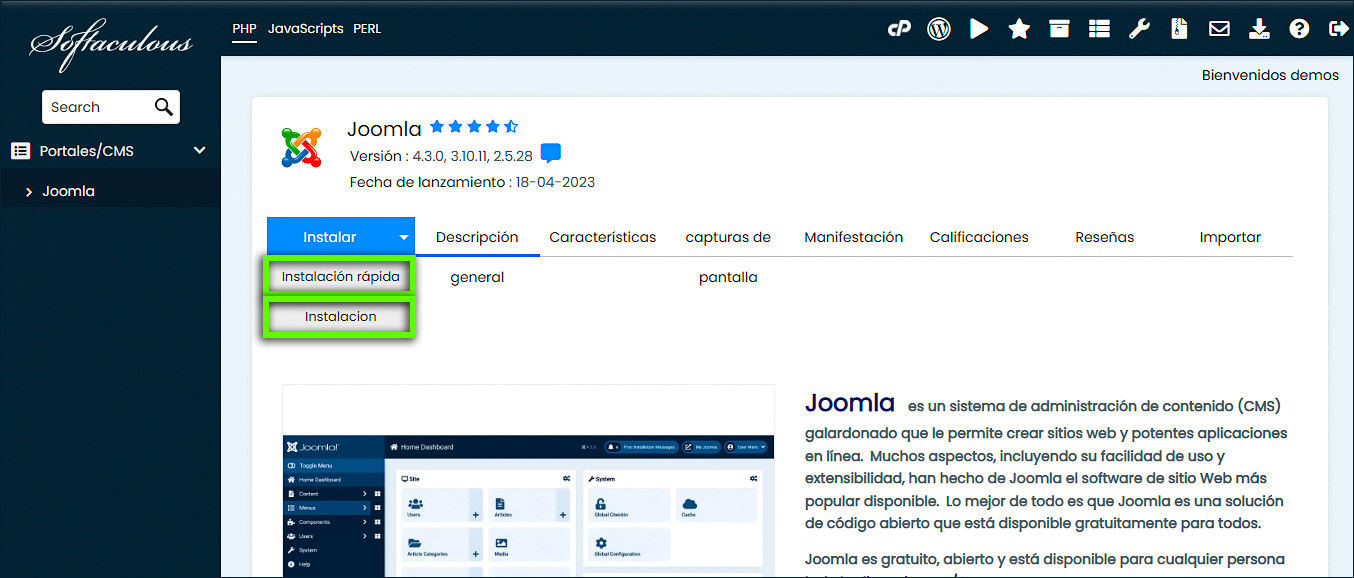Image resolution: width=1354 pixels, height=578 pixels.
Task: Open ratings via the star icon
Action: coord(1018,28)
